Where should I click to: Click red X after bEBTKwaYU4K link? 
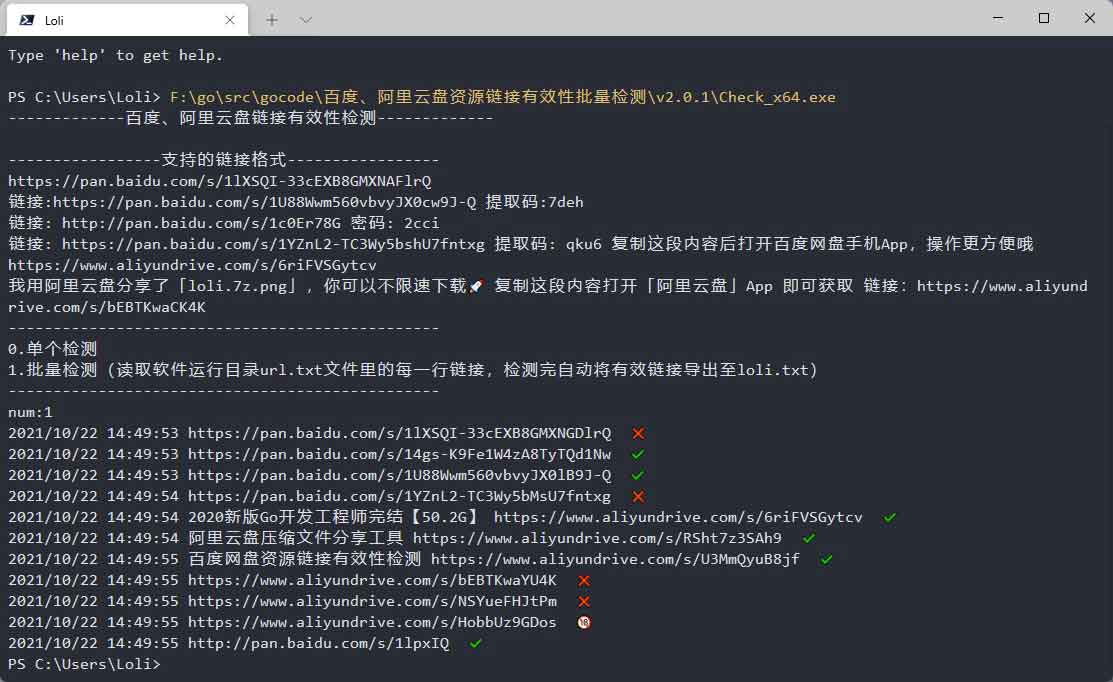tap(583, 581)
